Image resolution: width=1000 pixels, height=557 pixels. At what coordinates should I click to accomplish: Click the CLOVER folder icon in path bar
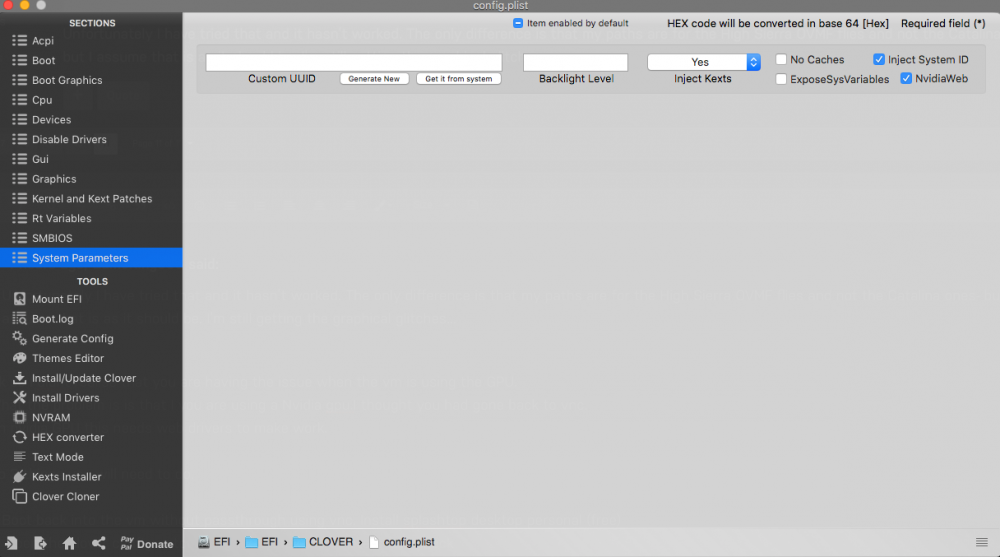(299, 542)
